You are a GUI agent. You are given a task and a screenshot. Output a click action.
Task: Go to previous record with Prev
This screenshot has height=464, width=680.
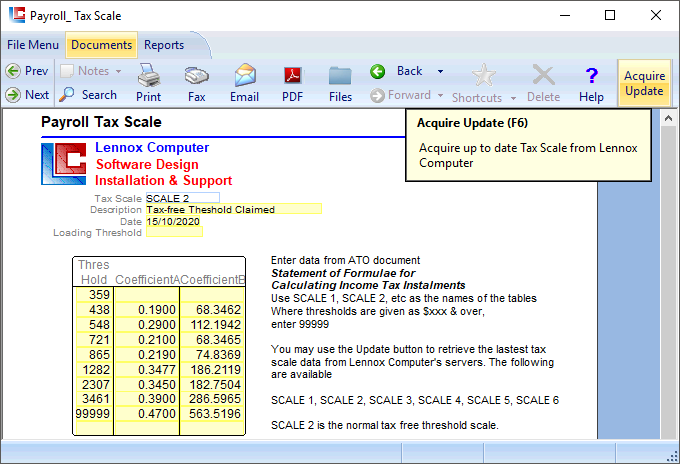coord(27,71)
